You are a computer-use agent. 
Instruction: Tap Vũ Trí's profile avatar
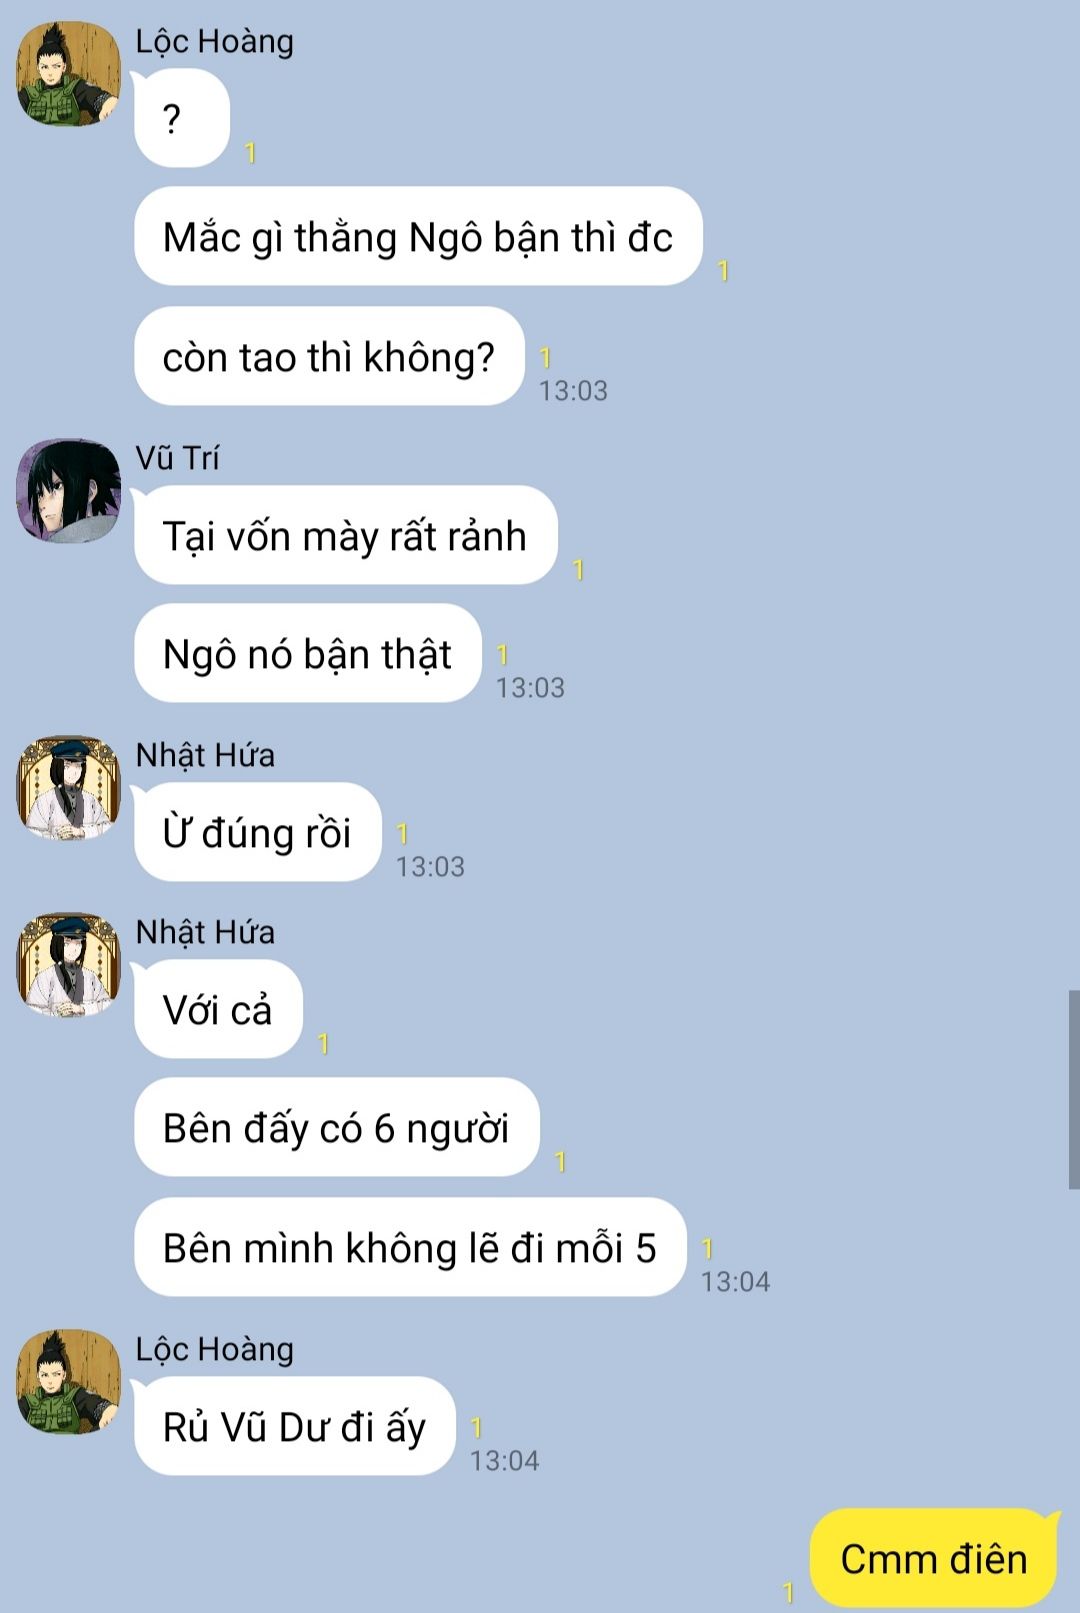coord(68,490)
